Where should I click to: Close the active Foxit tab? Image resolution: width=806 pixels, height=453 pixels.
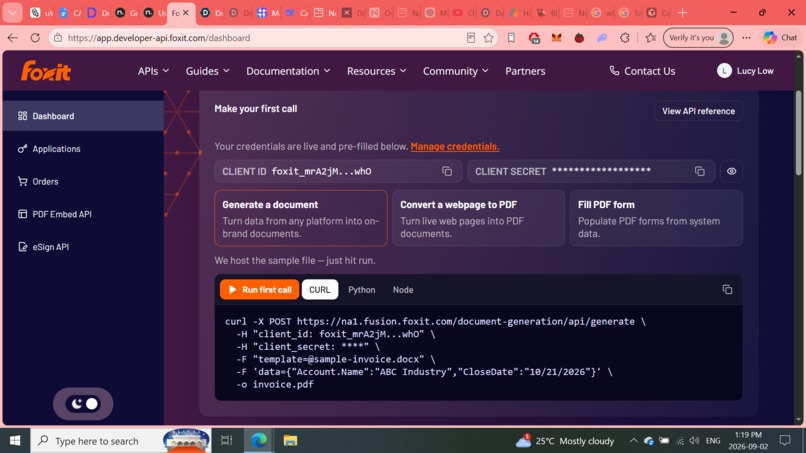[186, 13]
